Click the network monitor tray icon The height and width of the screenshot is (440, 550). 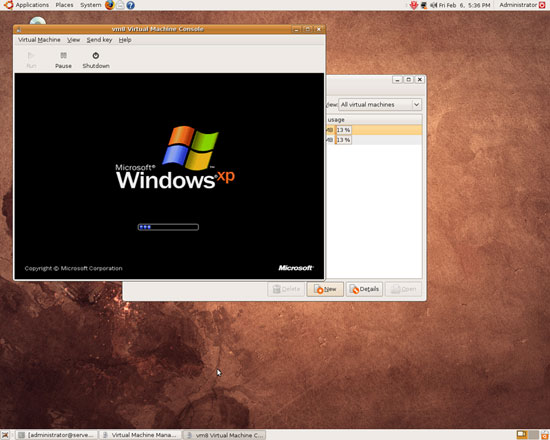(424, 5)
